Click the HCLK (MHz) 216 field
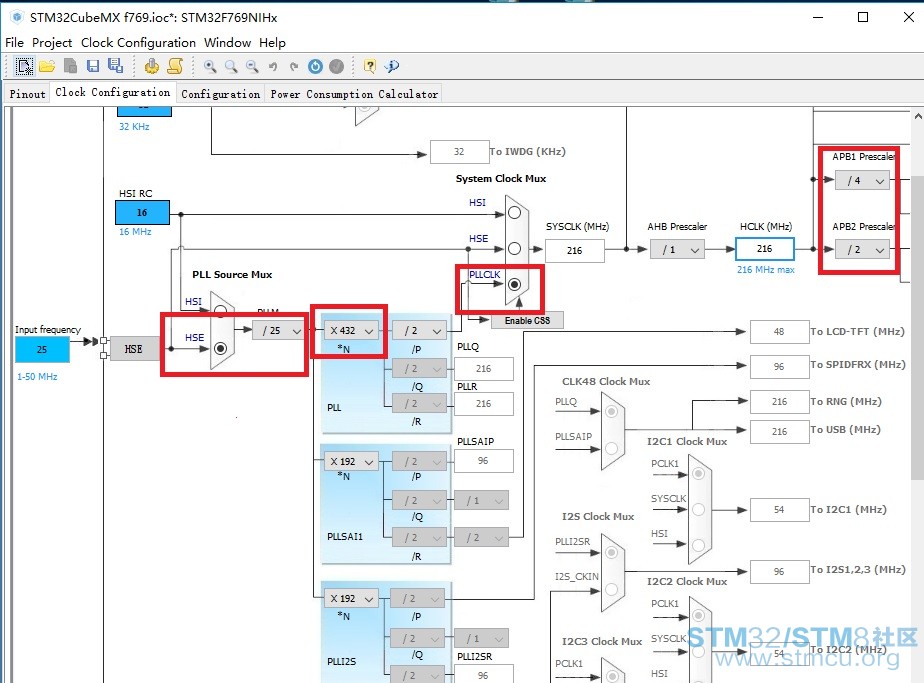924x683 pixels. (x=764, y=249)
